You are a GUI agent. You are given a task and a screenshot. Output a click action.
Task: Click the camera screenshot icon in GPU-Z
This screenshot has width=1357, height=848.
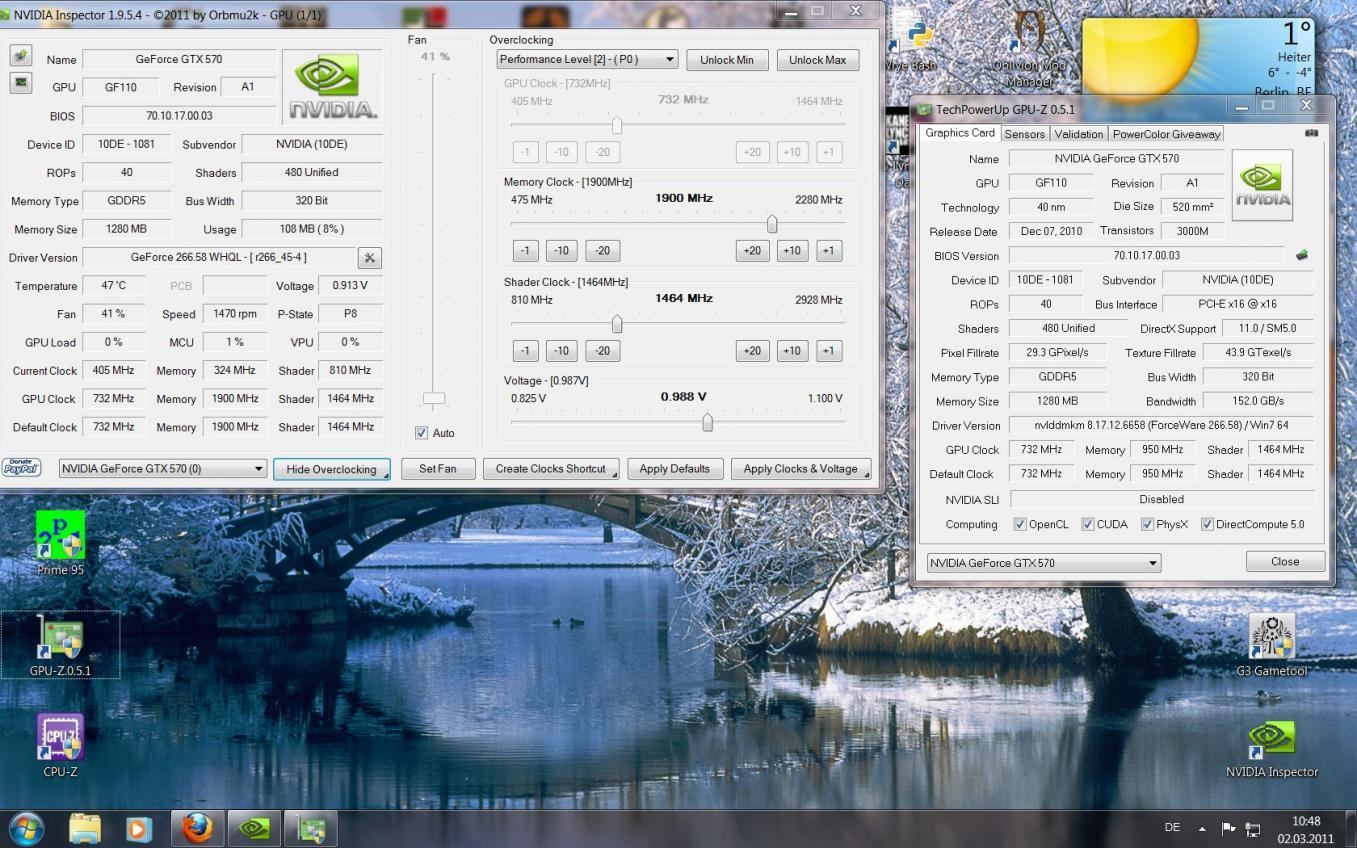point(1311,133)
